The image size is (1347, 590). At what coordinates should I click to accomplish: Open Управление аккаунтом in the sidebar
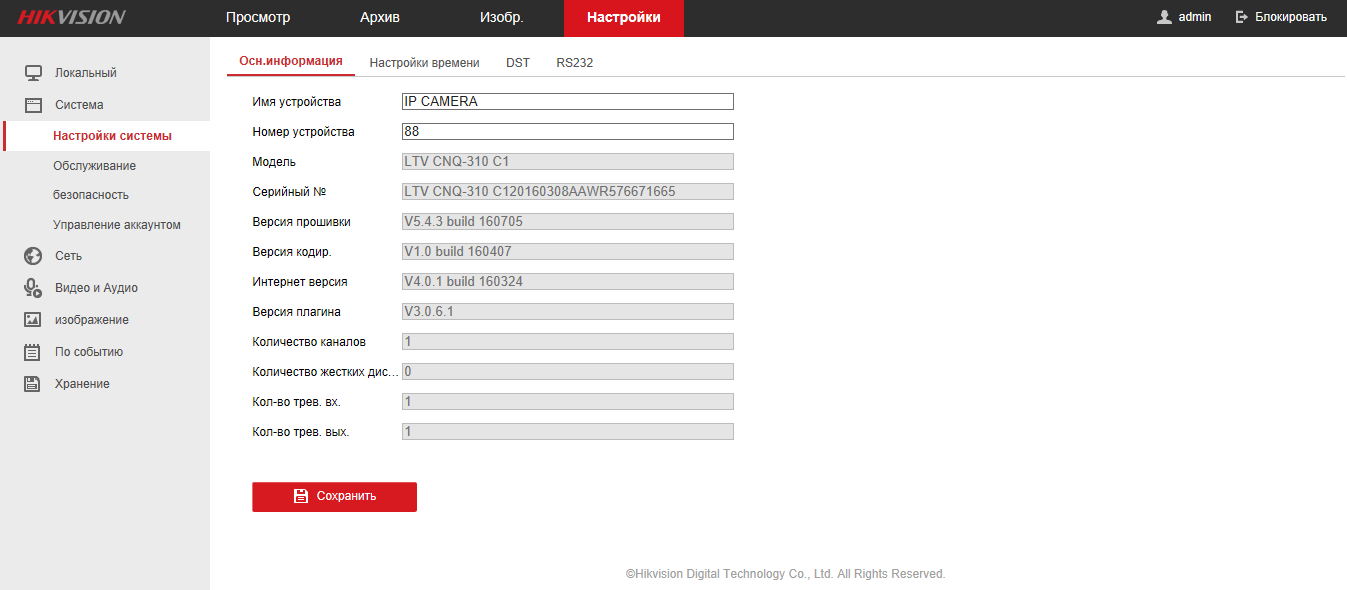click(x=117, y=225)
